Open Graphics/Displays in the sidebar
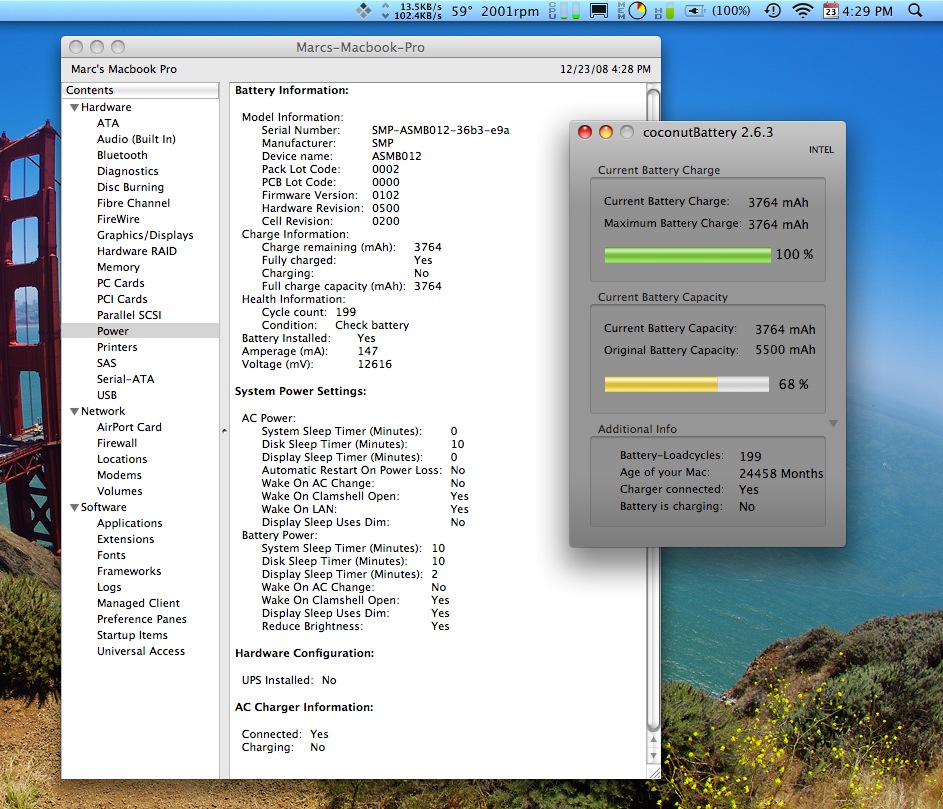This screenshot has height=809, width=943. click(145, 235)
